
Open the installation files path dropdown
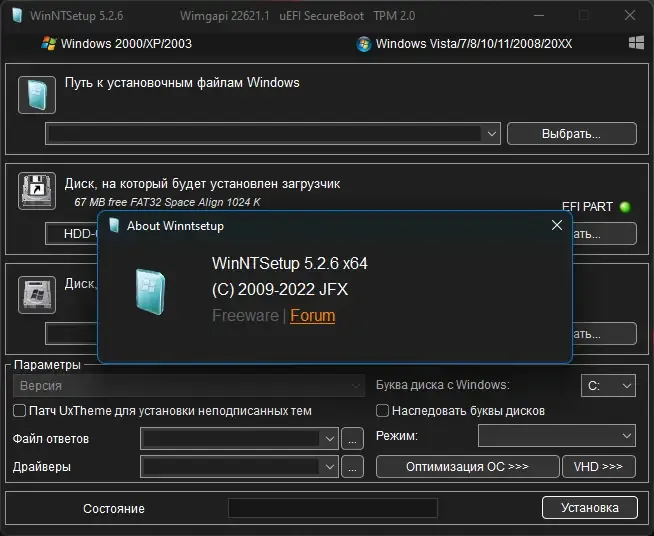(491, 134)
